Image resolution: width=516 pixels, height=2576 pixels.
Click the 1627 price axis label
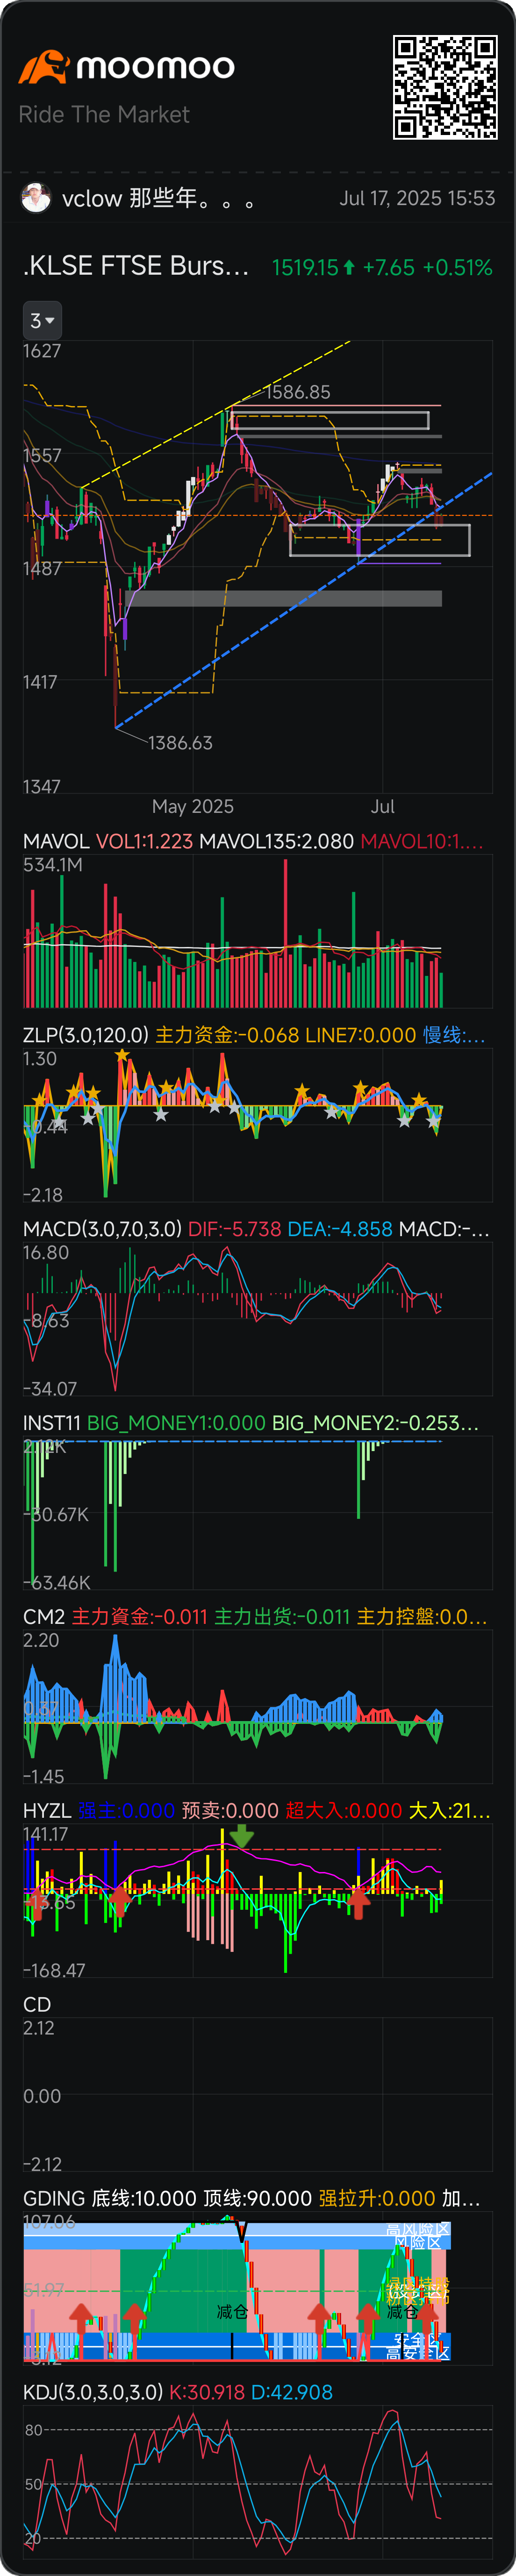[42, 351]
